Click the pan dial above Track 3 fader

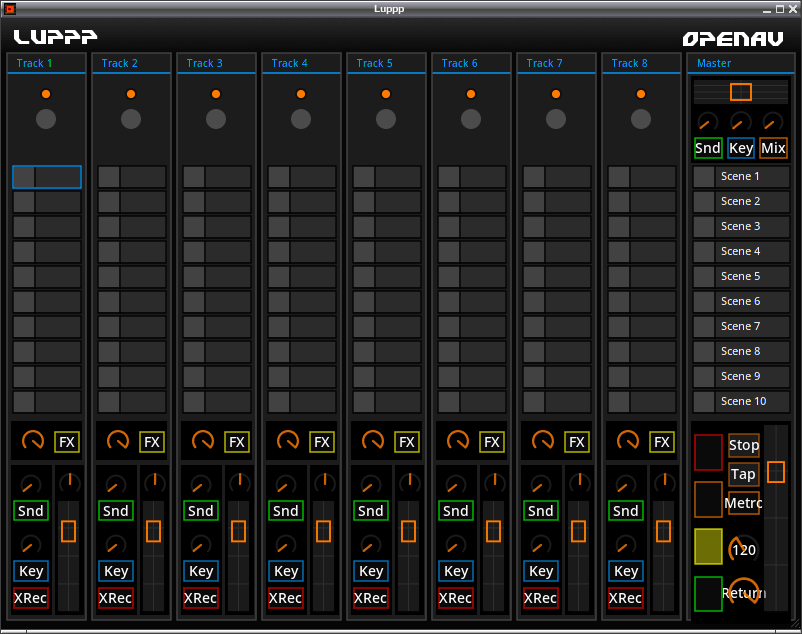pos(239,482)
